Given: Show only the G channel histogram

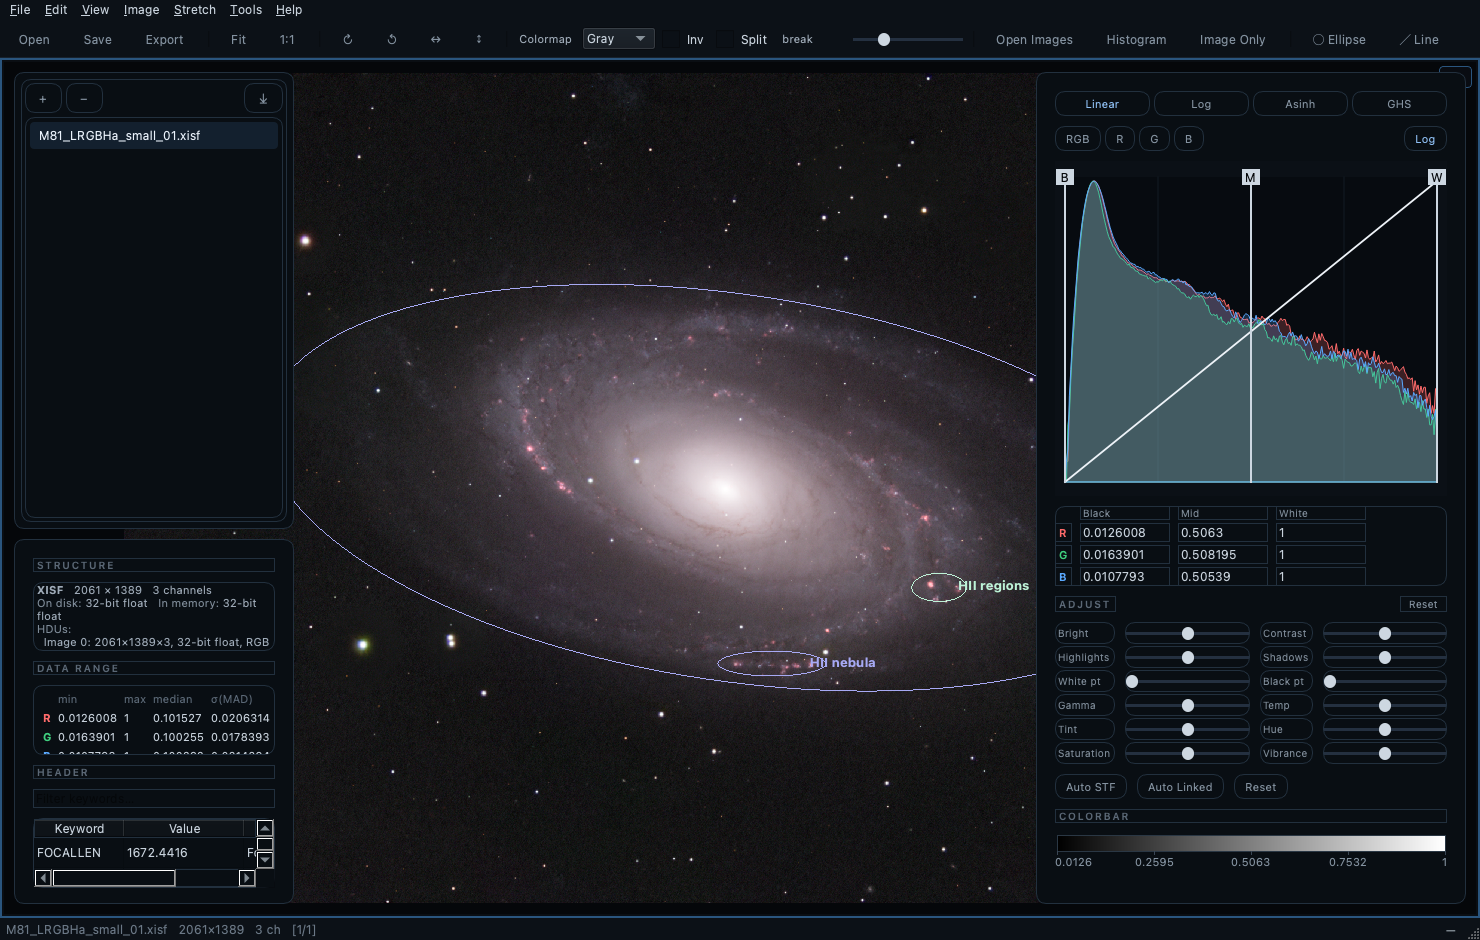Looking at the screenshot, I should (1154, 139).
